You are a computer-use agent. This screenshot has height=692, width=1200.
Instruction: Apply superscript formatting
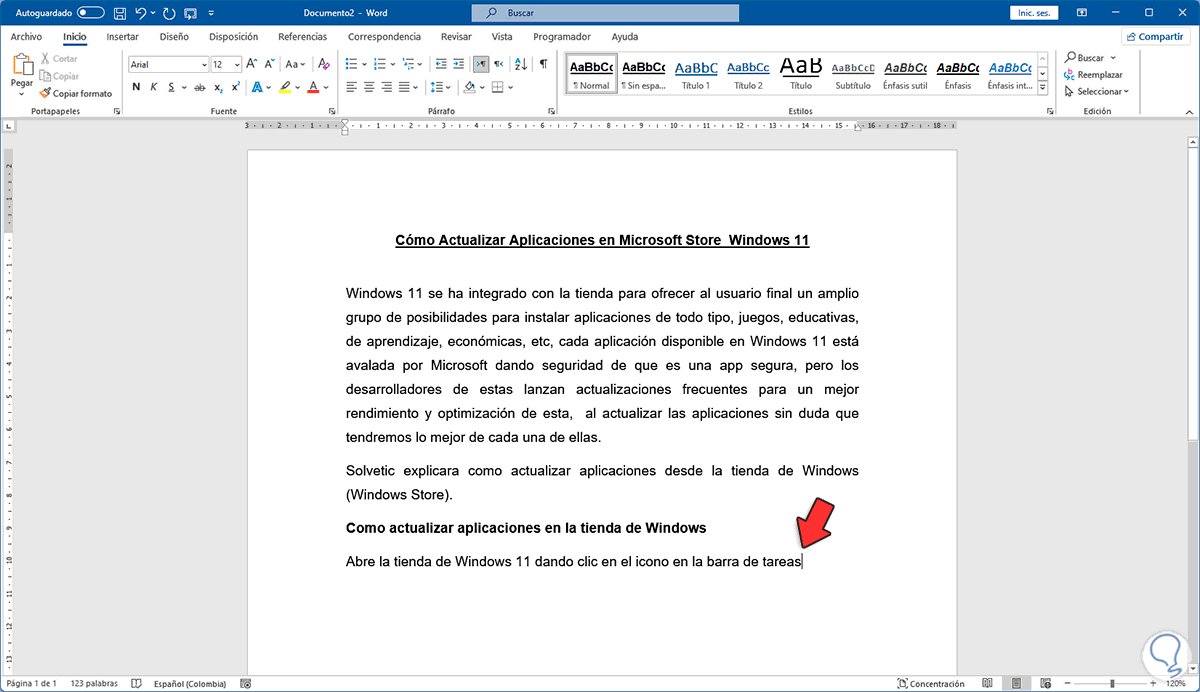(x=236, y=87)
